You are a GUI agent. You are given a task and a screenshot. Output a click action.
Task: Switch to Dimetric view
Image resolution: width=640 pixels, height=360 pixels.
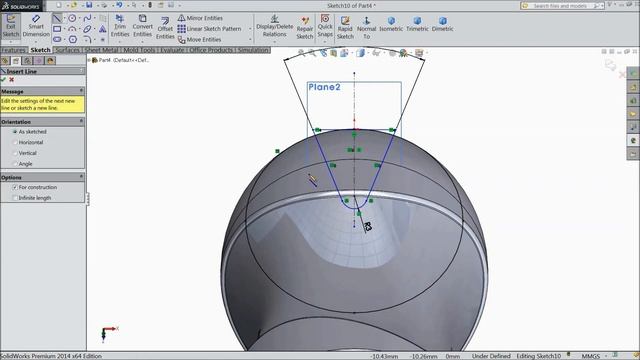pyautogui.click(x=442, y=24)
